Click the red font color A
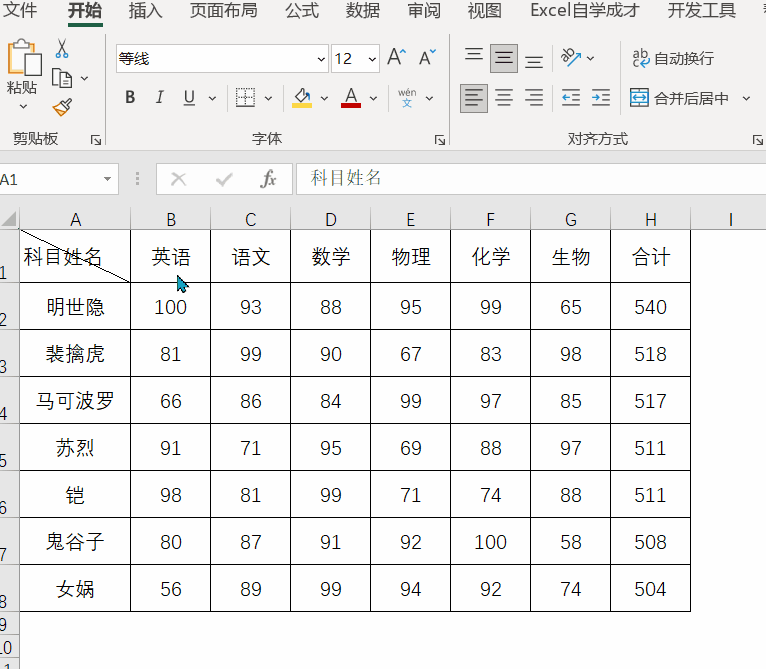The height and width of the screenshot is (669, 766). click(351, 98)
